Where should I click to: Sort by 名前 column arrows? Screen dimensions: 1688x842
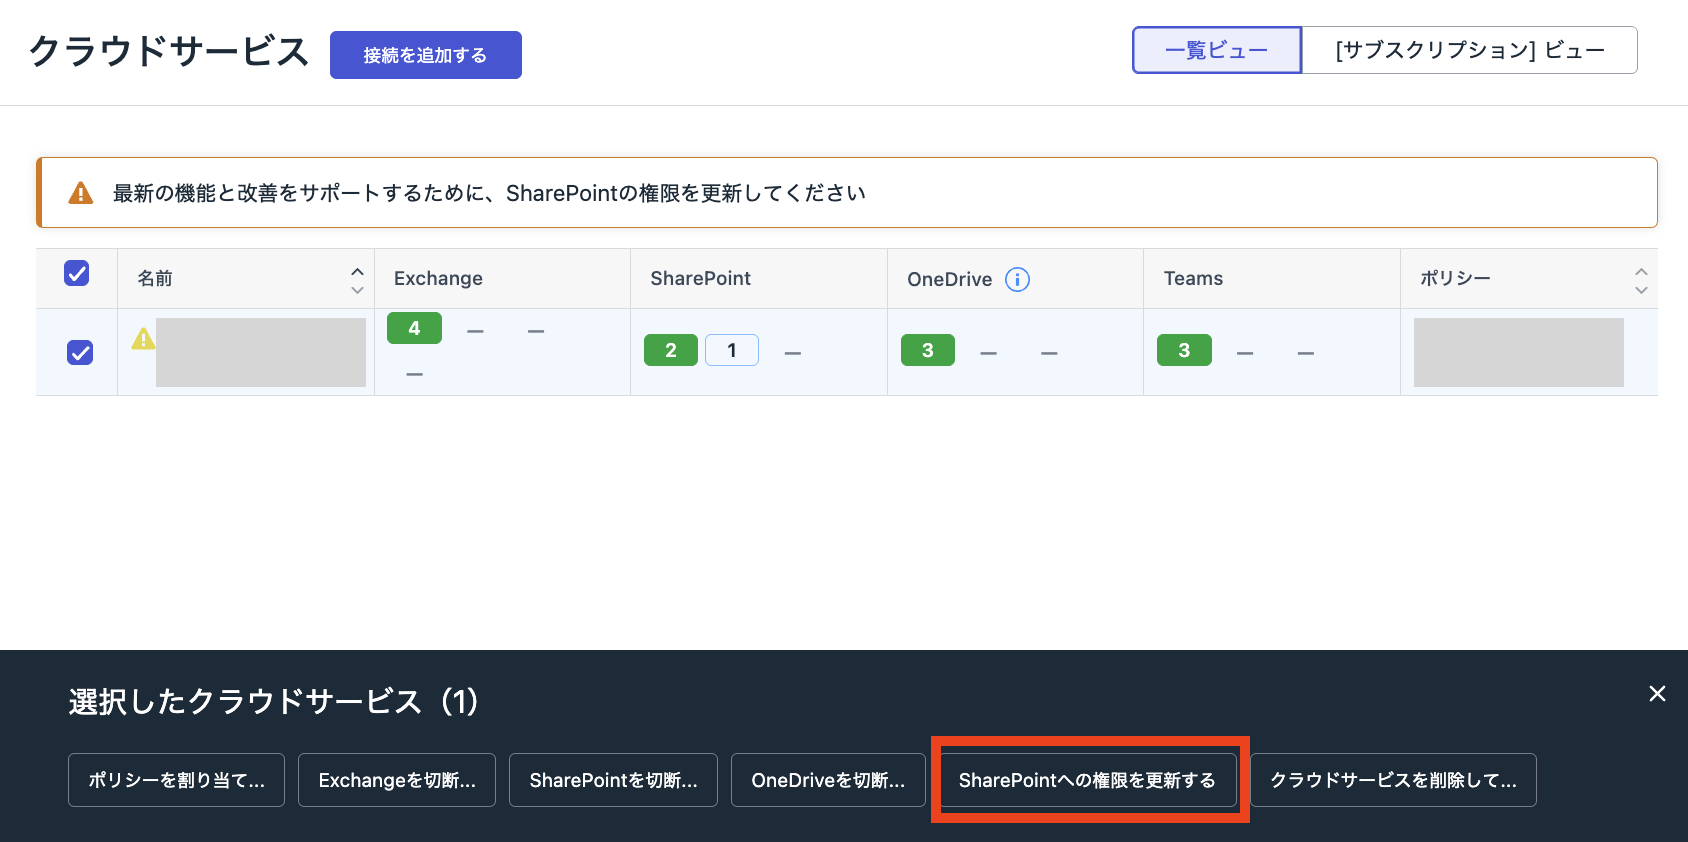[x=357, y=280]
